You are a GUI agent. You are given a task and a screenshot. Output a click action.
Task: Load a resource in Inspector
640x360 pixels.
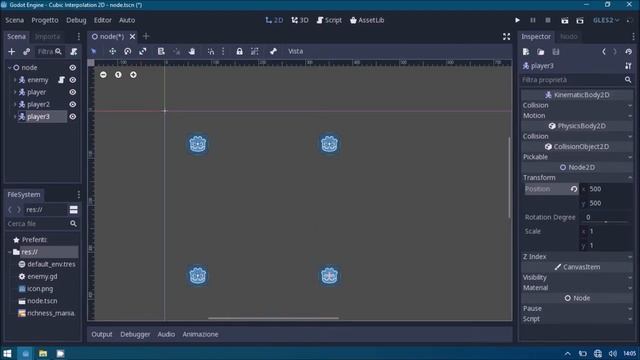point(541,52)
